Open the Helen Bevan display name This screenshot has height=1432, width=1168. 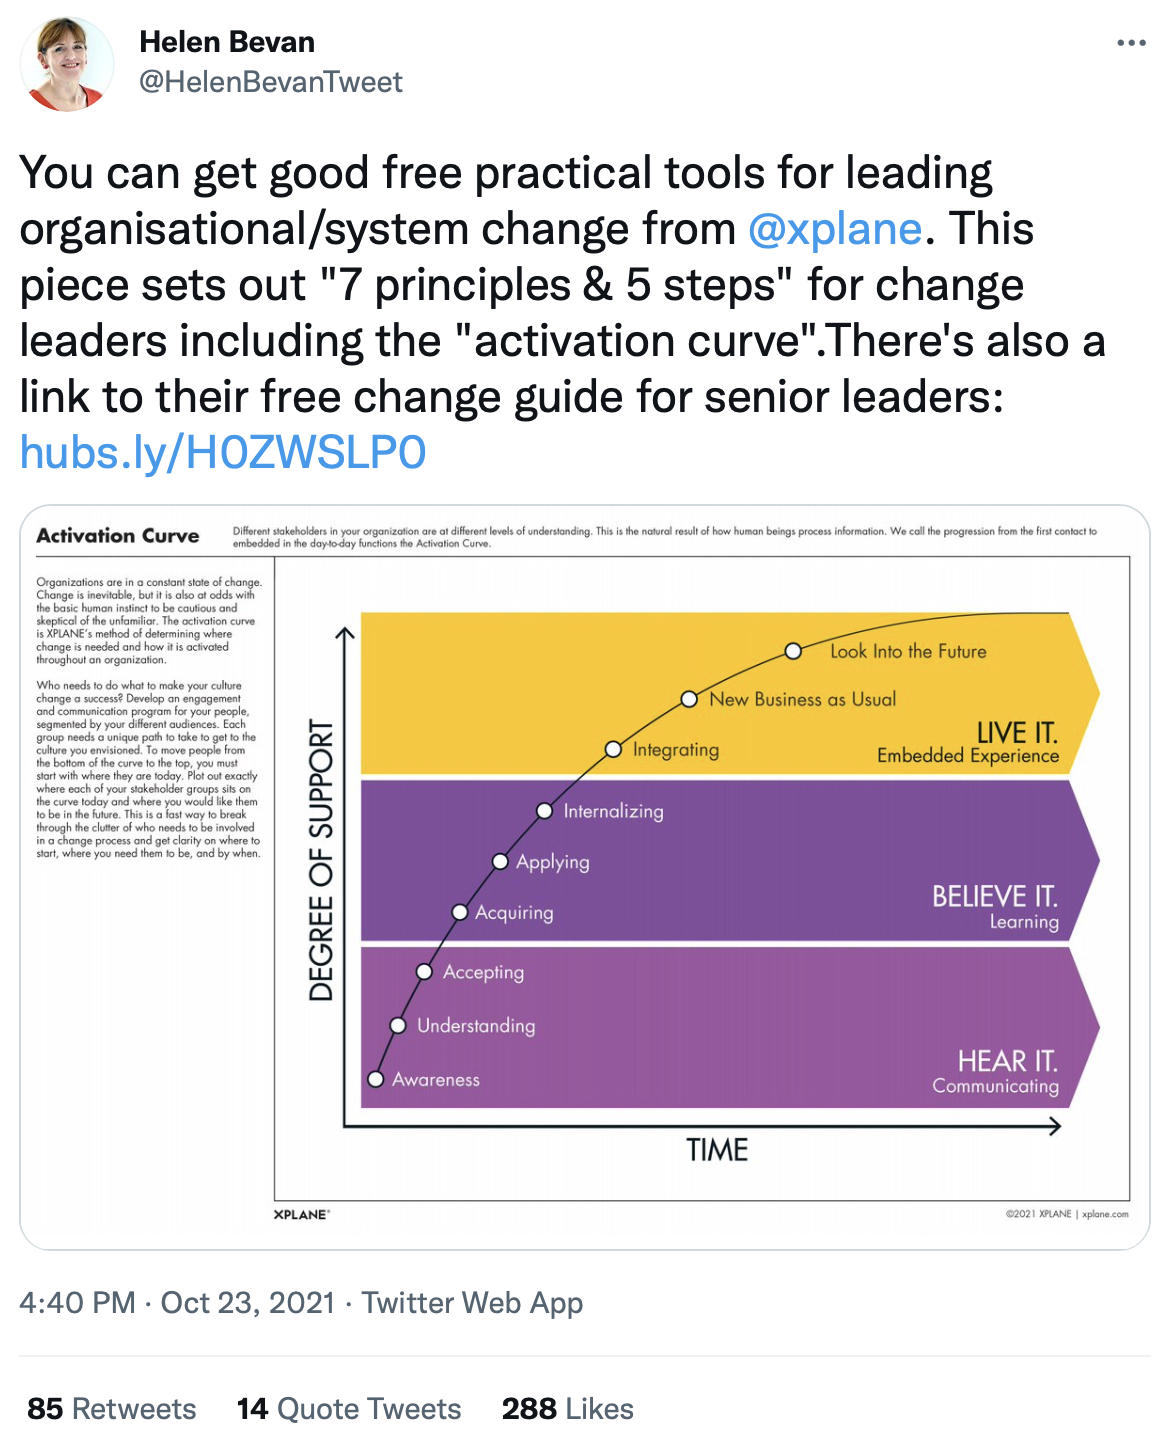[227, 42]
